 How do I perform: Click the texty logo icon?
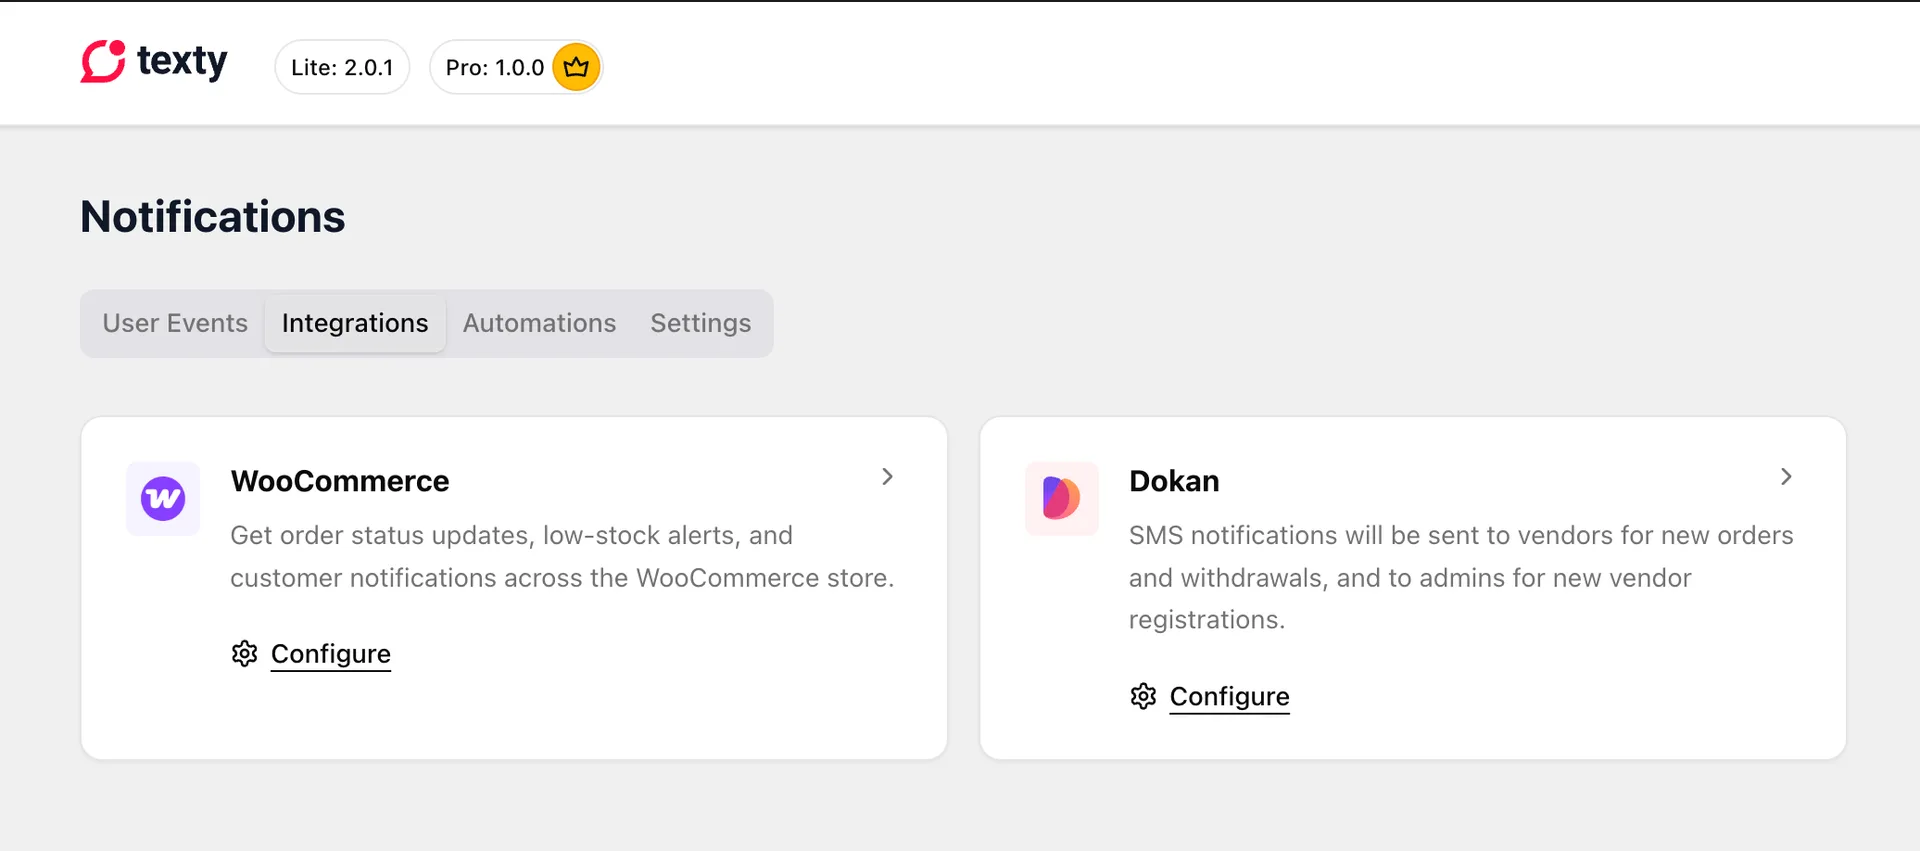pos(103,62)
